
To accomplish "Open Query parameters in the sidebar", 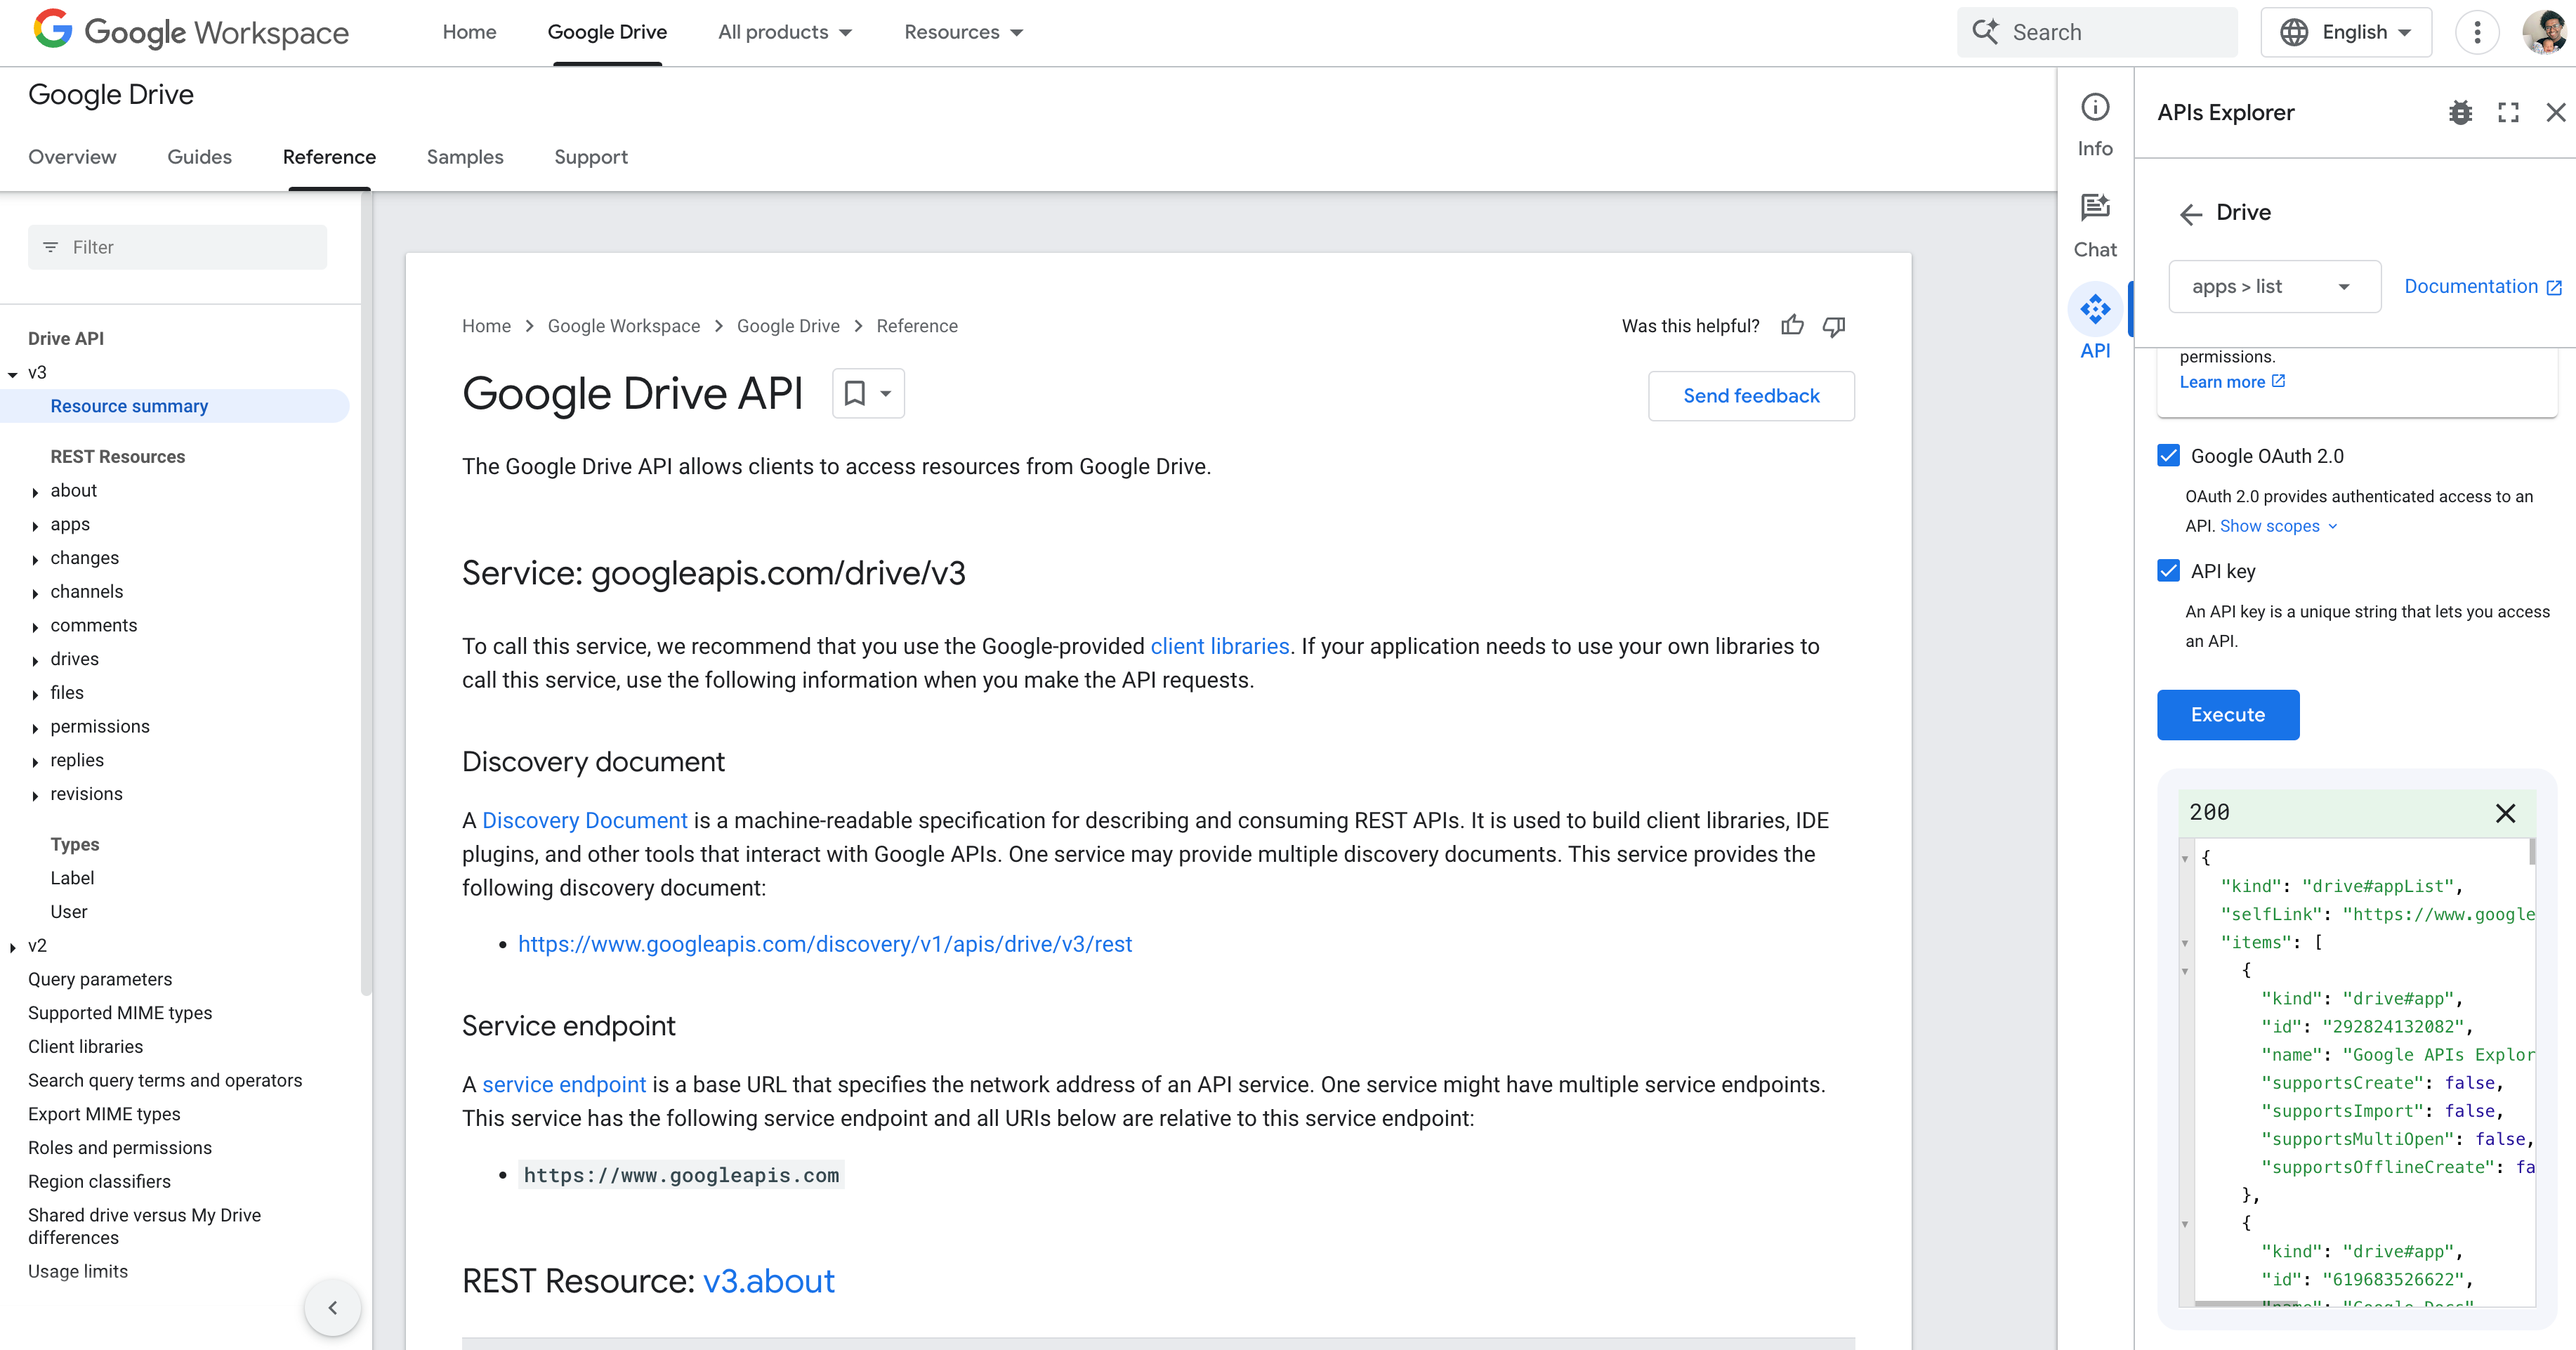I will click(x=100, y=980).
